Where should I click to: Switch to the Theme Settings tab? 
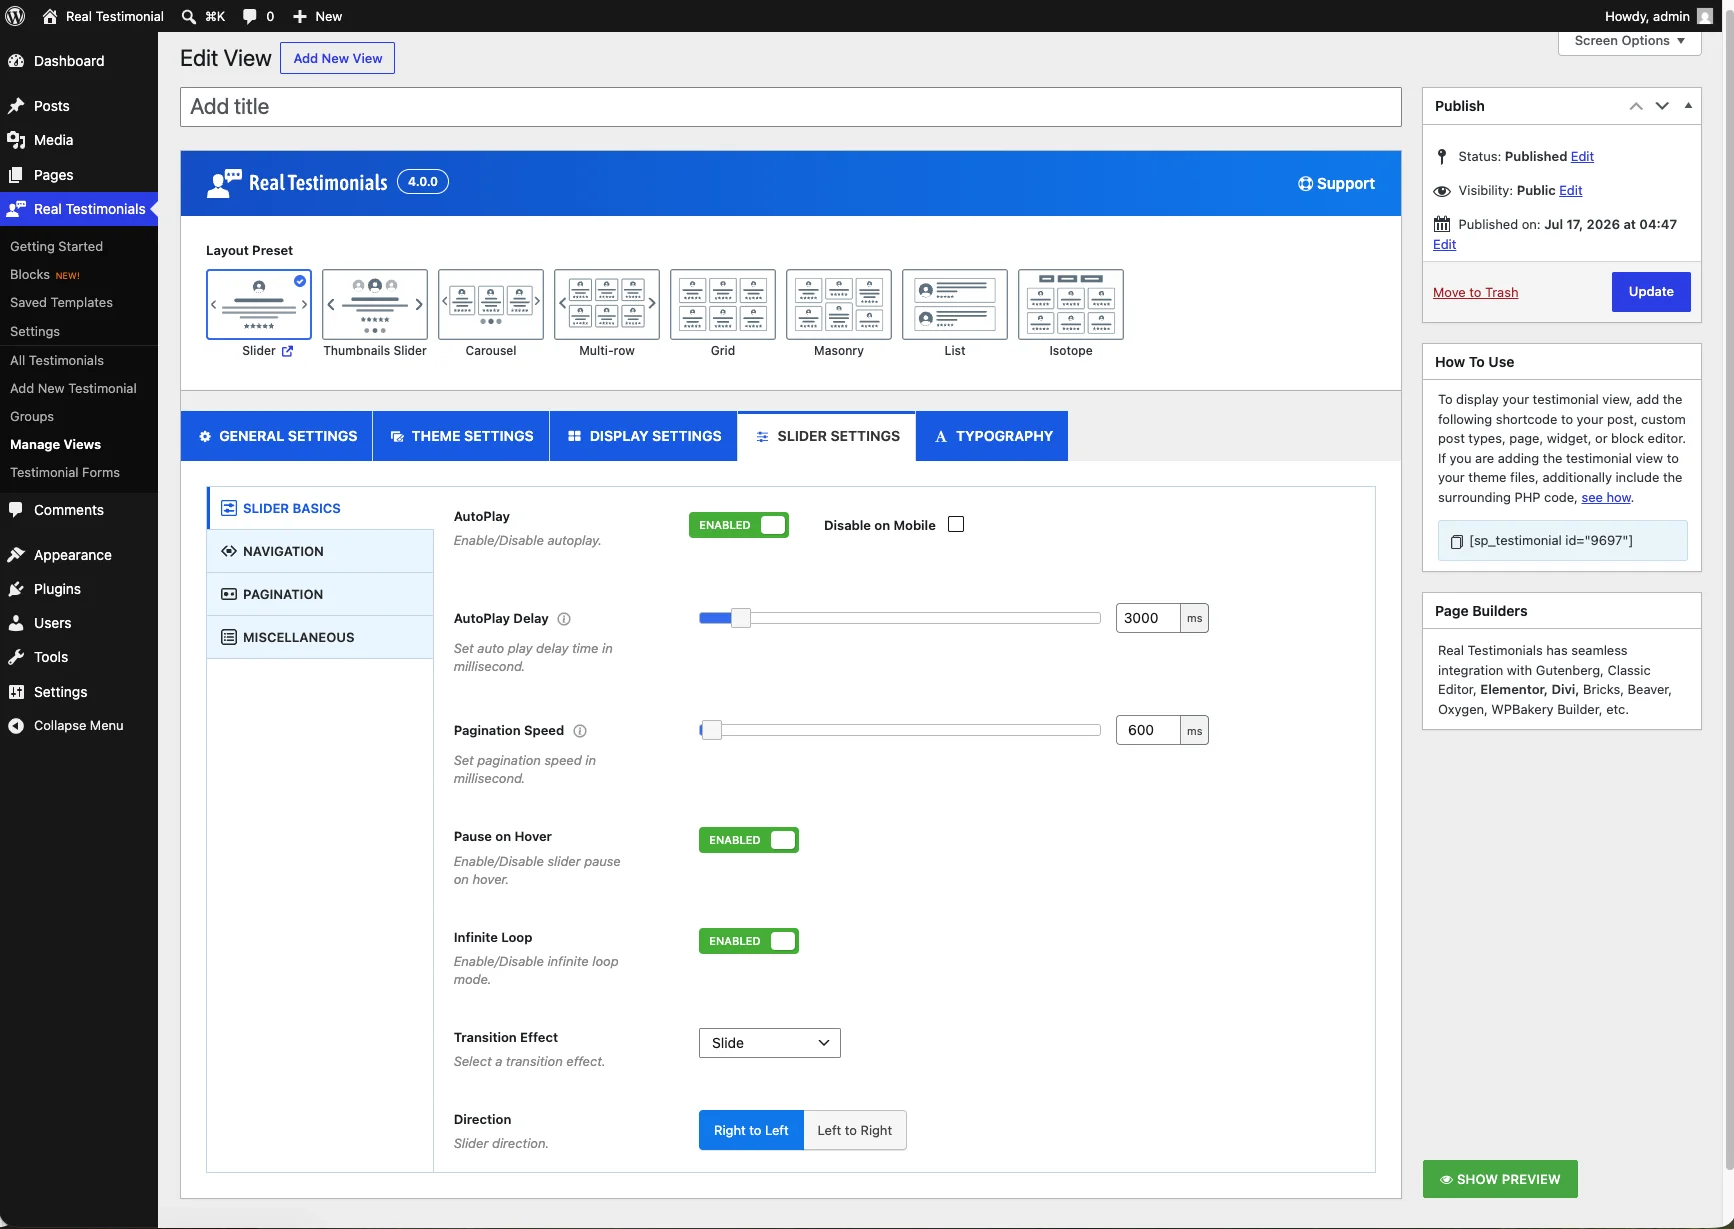tap(461, 436)
